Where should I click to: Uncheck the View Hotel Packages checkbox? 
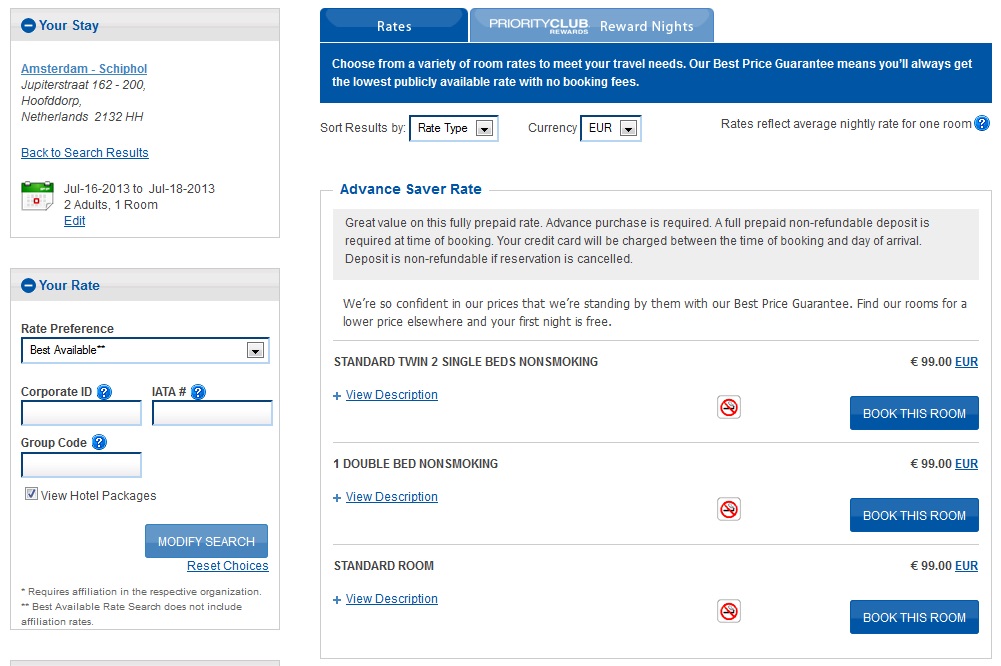point(32,494)
